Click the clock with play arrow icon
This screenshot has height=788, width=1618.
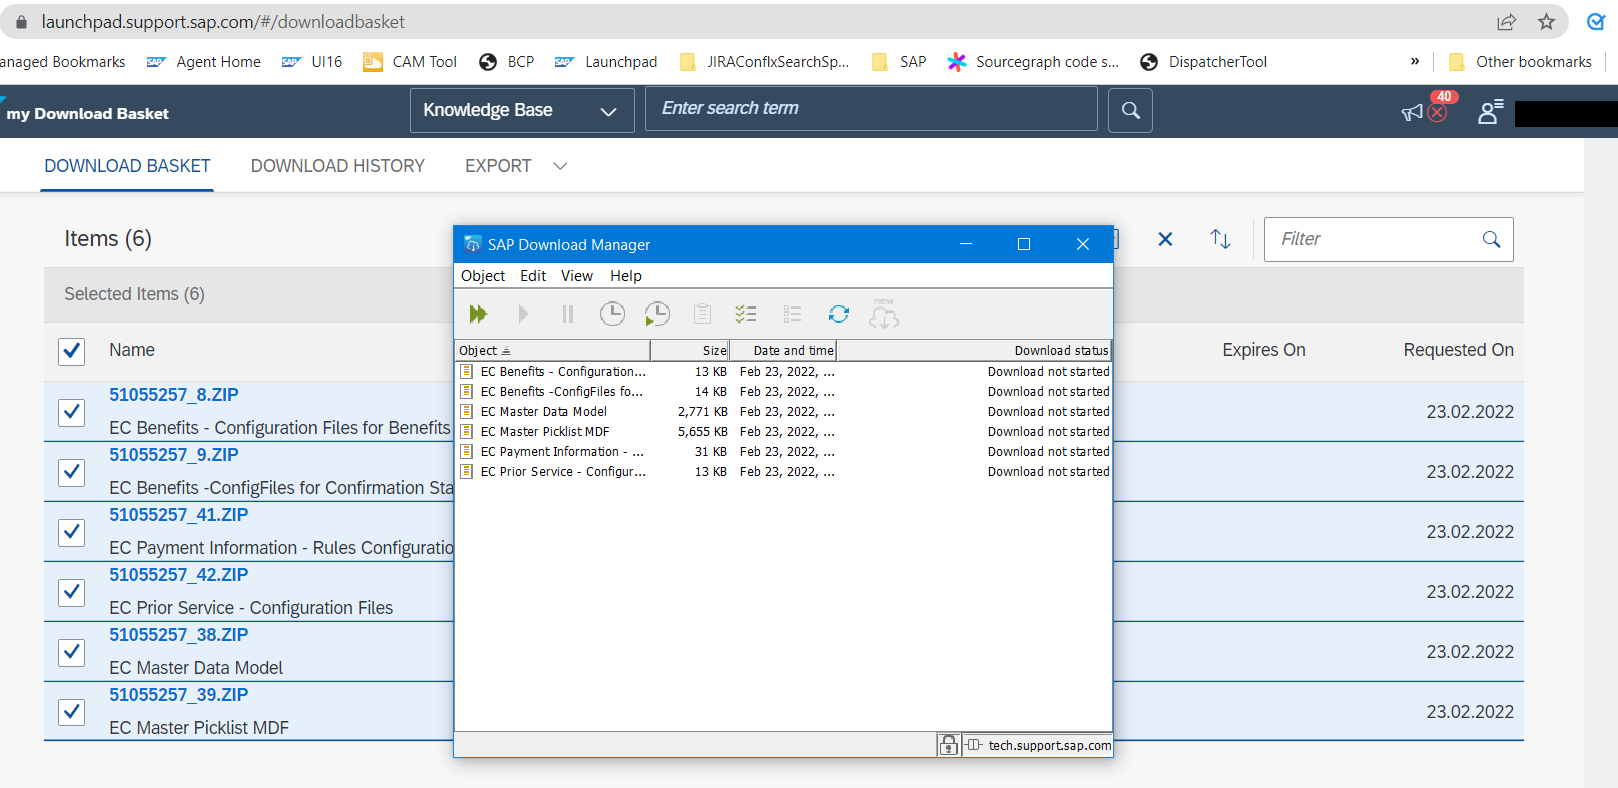pos(657,314)
